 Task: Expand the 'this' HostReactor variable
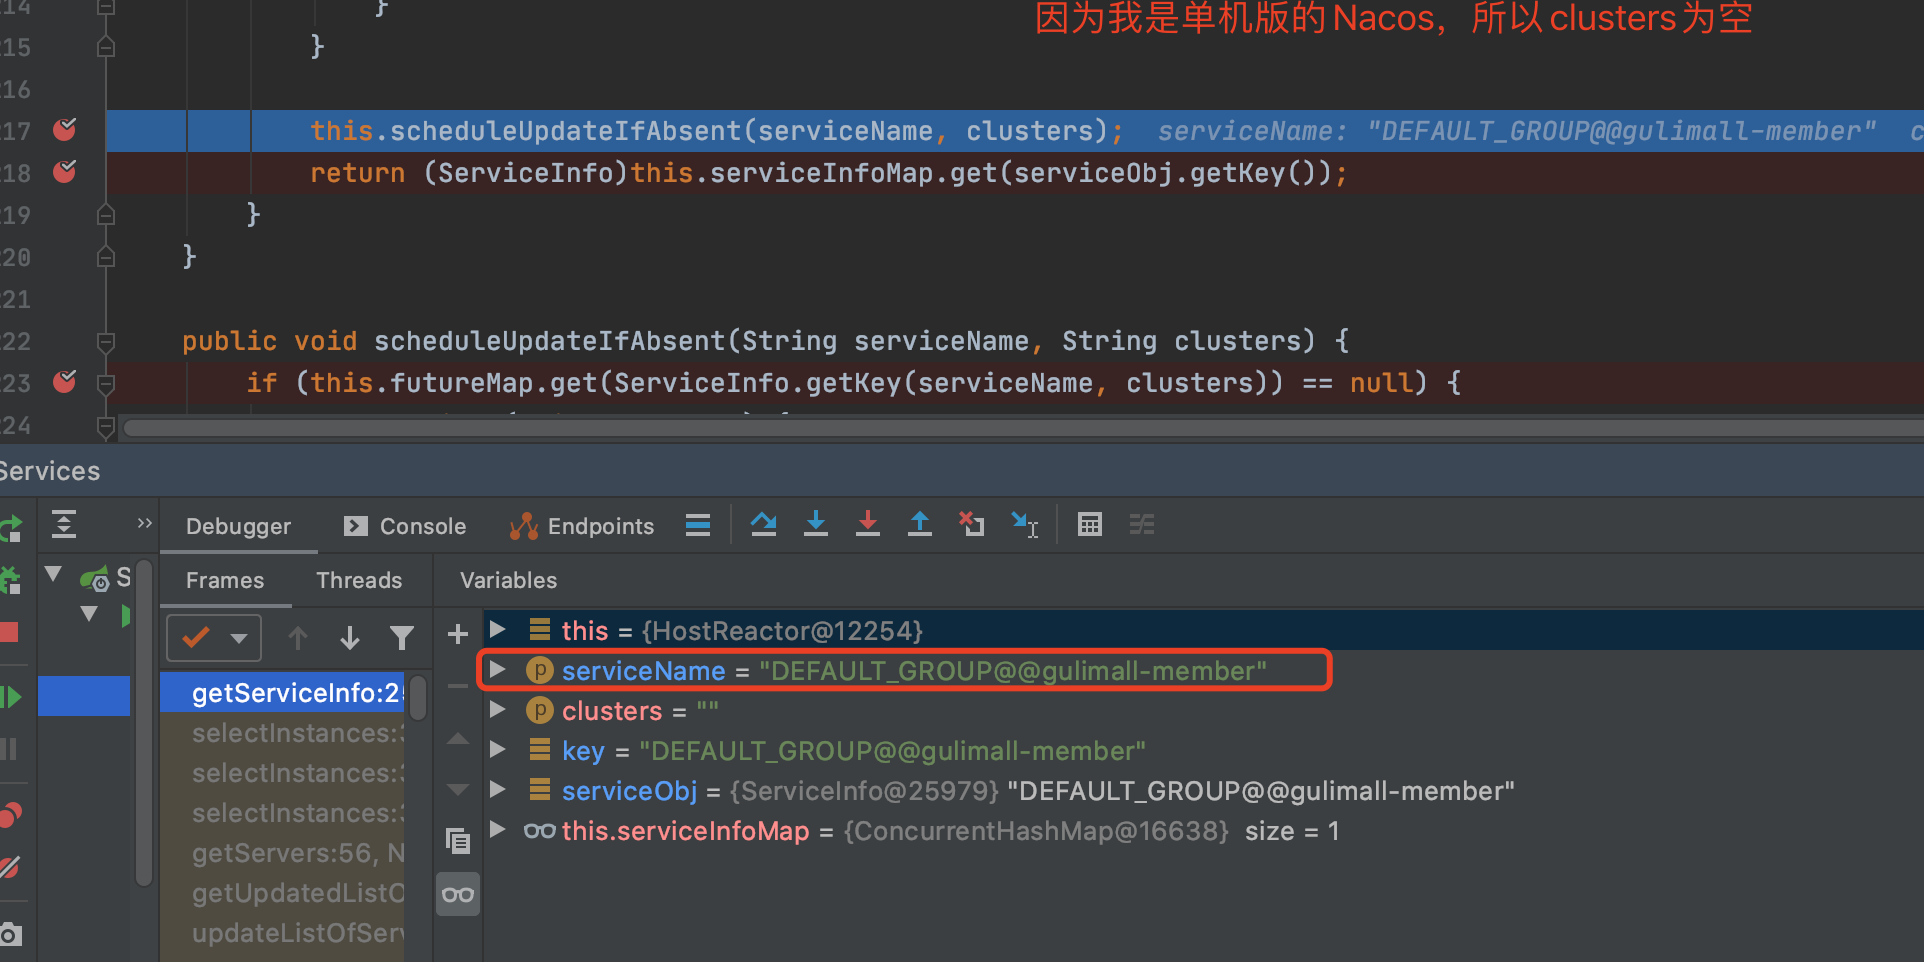click(x=497, y=629)
